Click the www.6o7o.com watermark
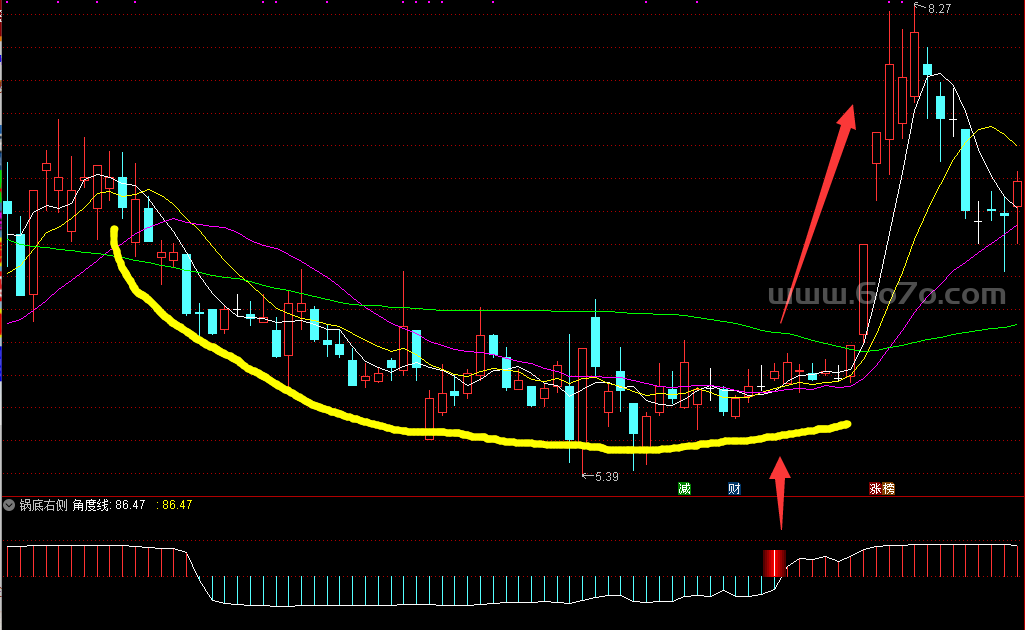Image resolution: width=1025 pixels, height=630 pixels. coord(886,295)
